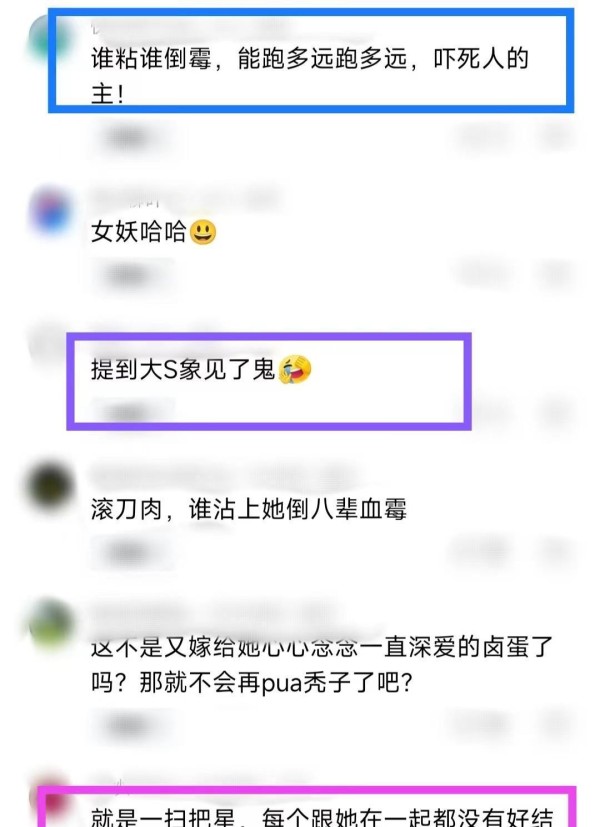Viewport: 600px width, 827px height.
Task: Open the dark avatar beside 滚刀肉 comment
Action: [x=50, y=486]
